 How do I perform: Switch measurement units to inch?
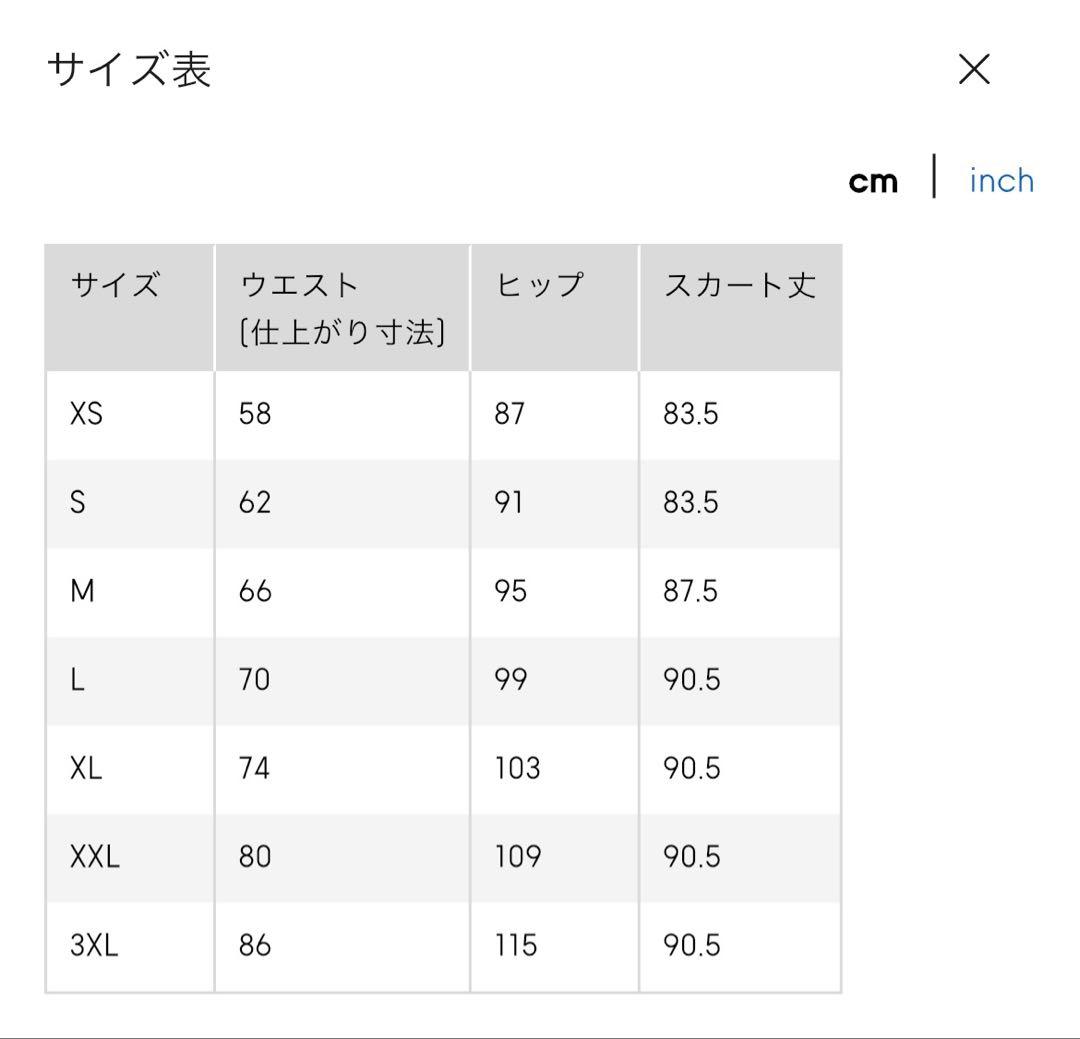coord(1001,181)
